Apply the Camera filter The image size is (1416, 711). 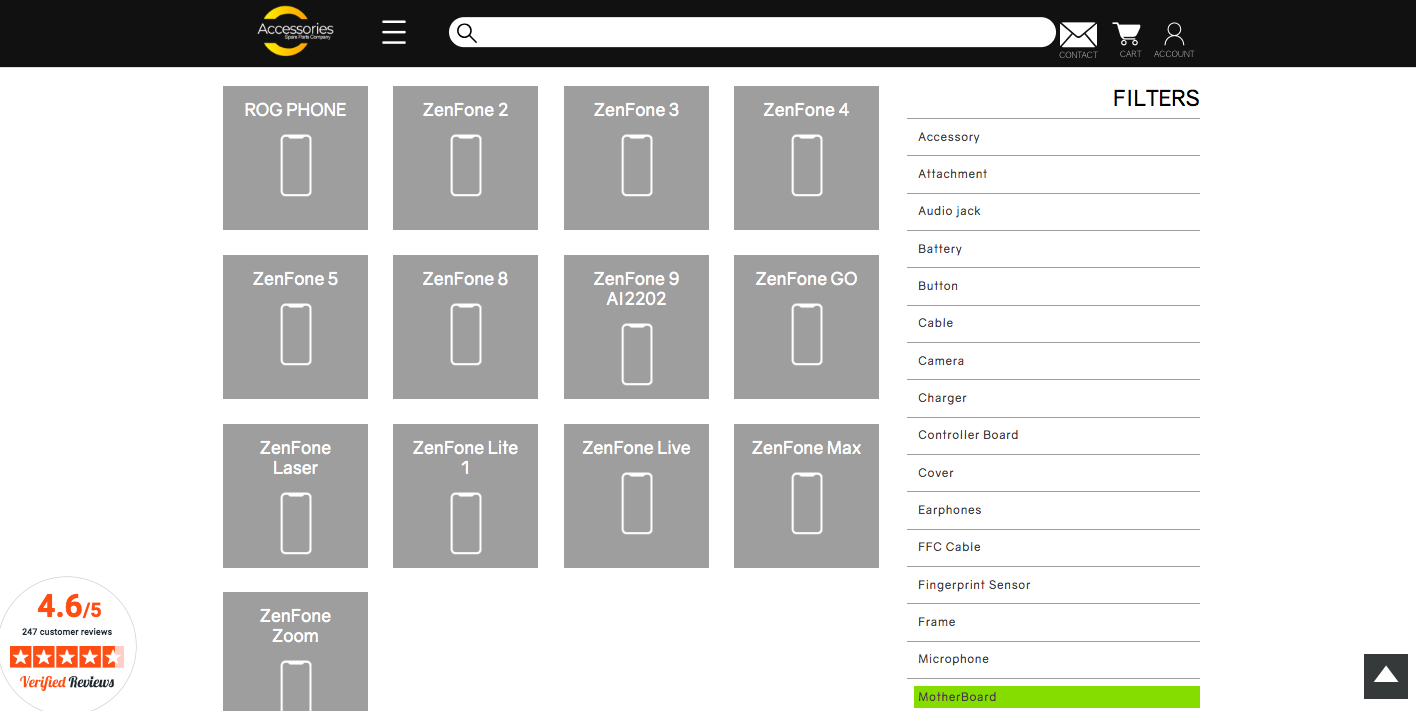[x=1053, y=361]
